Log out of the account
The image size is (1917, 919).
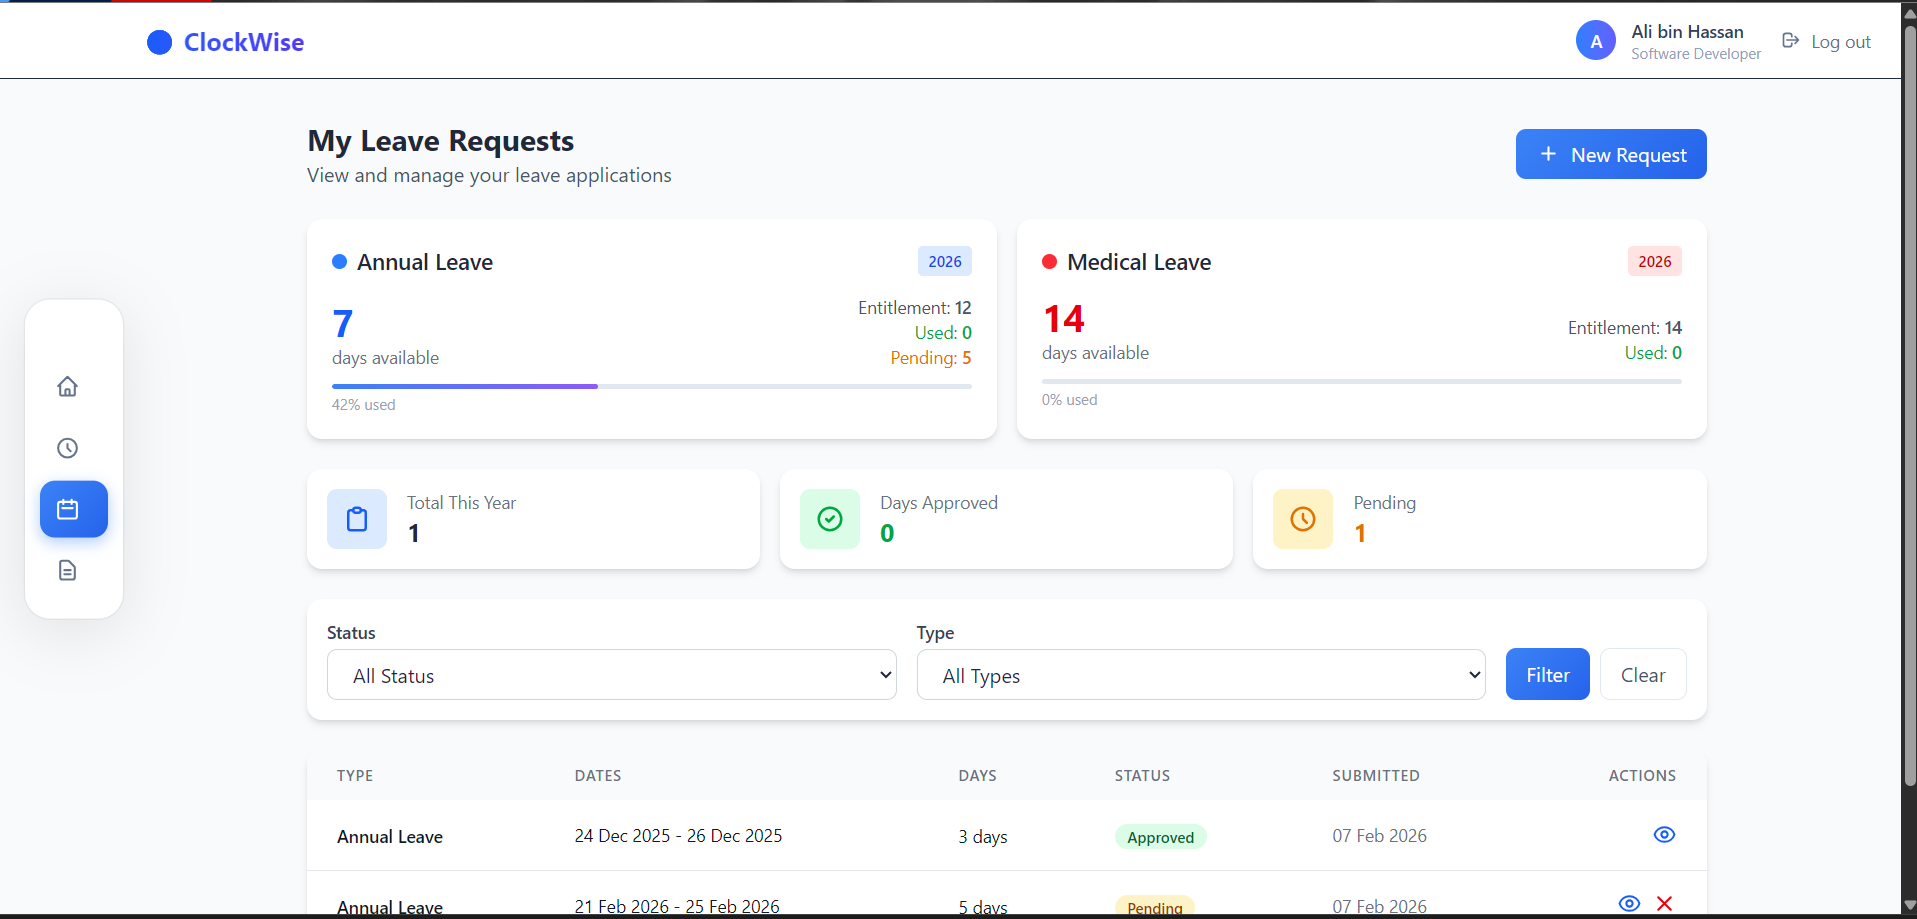1827,42
